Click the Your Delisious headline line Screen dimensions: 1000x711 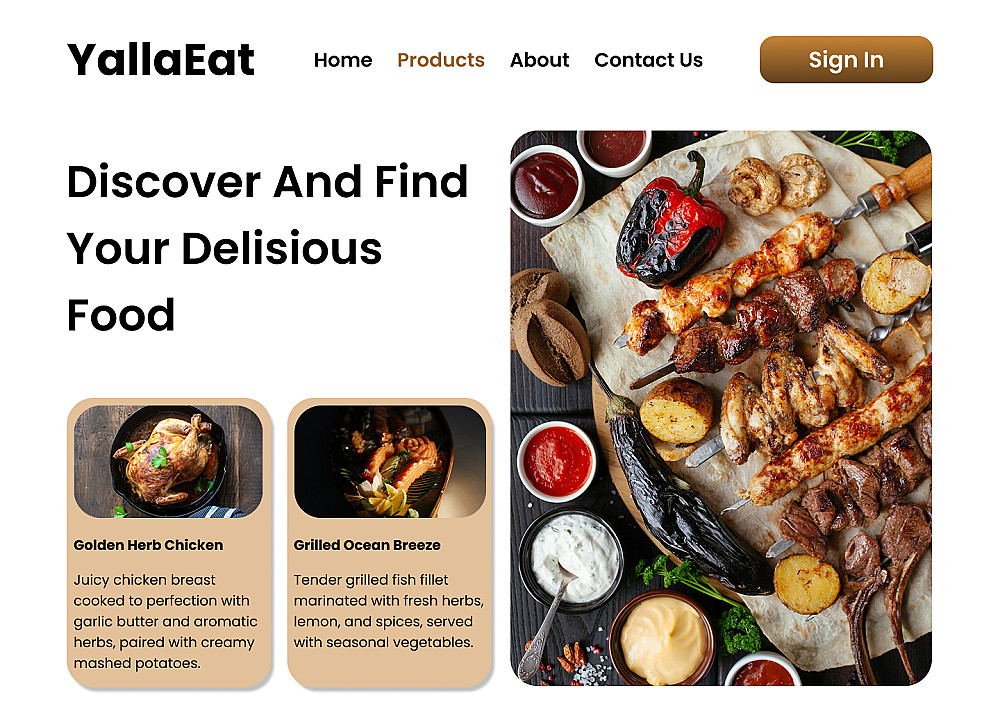pyautogui.click(x=224, y=249)
